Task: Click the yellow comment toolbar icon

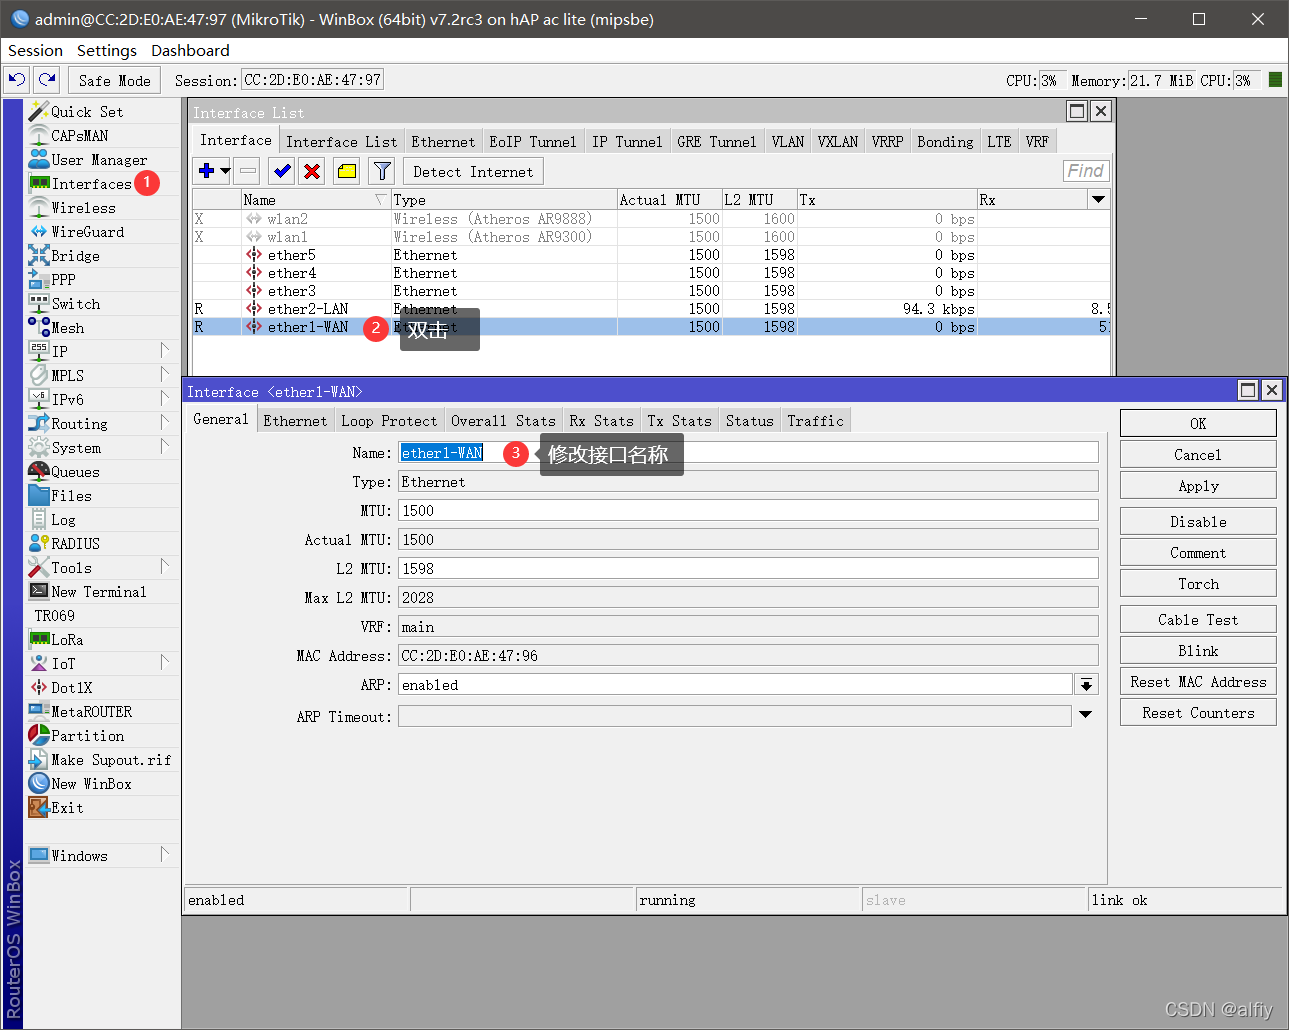Action: click(347, 171)
